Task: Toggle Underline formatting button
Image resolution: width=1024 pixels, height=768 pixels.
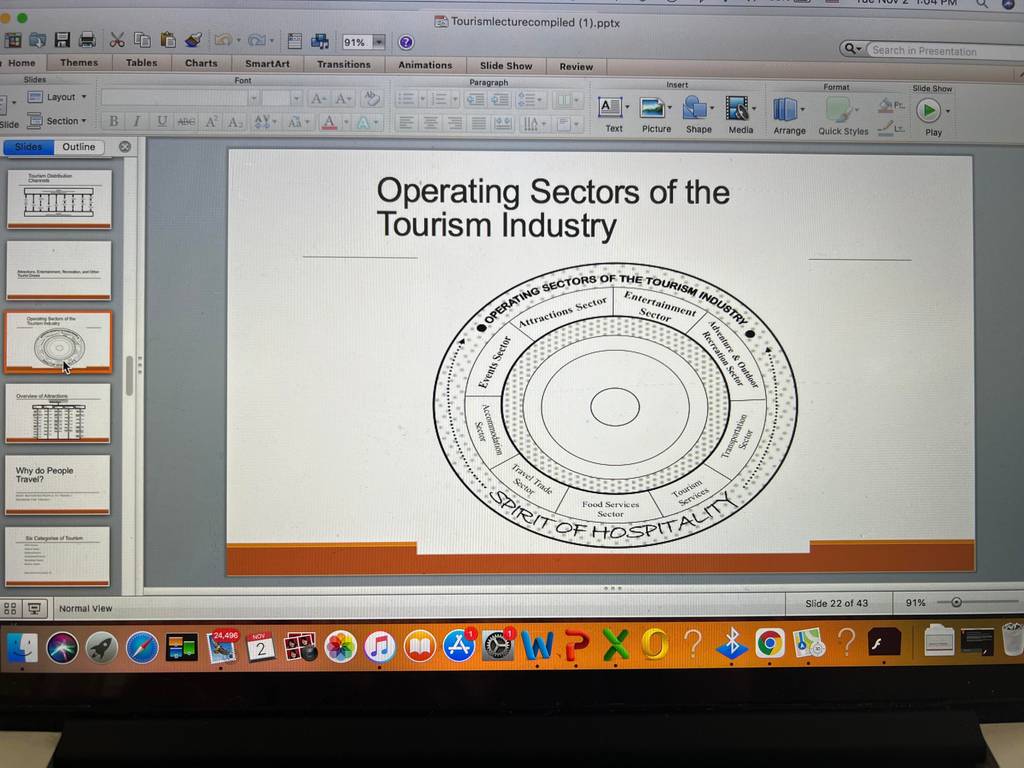Action: pos(161,121)
